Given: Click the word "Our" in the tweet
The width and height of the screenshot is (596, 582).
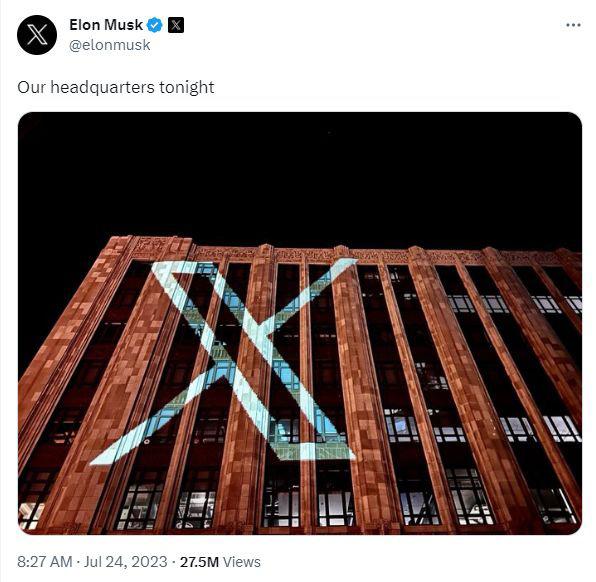Looking at the screenshot, I should [32, 87].
